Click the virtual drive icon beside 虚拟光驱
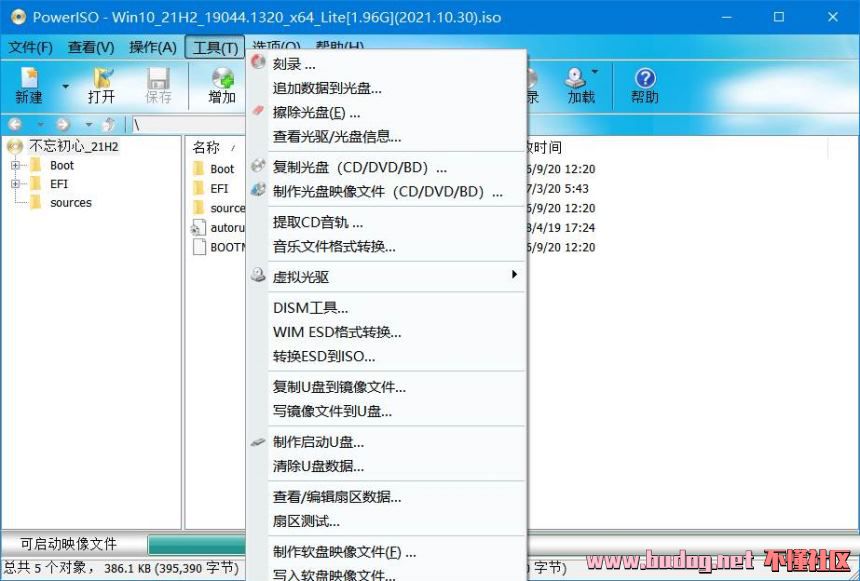 coord(258,275)
